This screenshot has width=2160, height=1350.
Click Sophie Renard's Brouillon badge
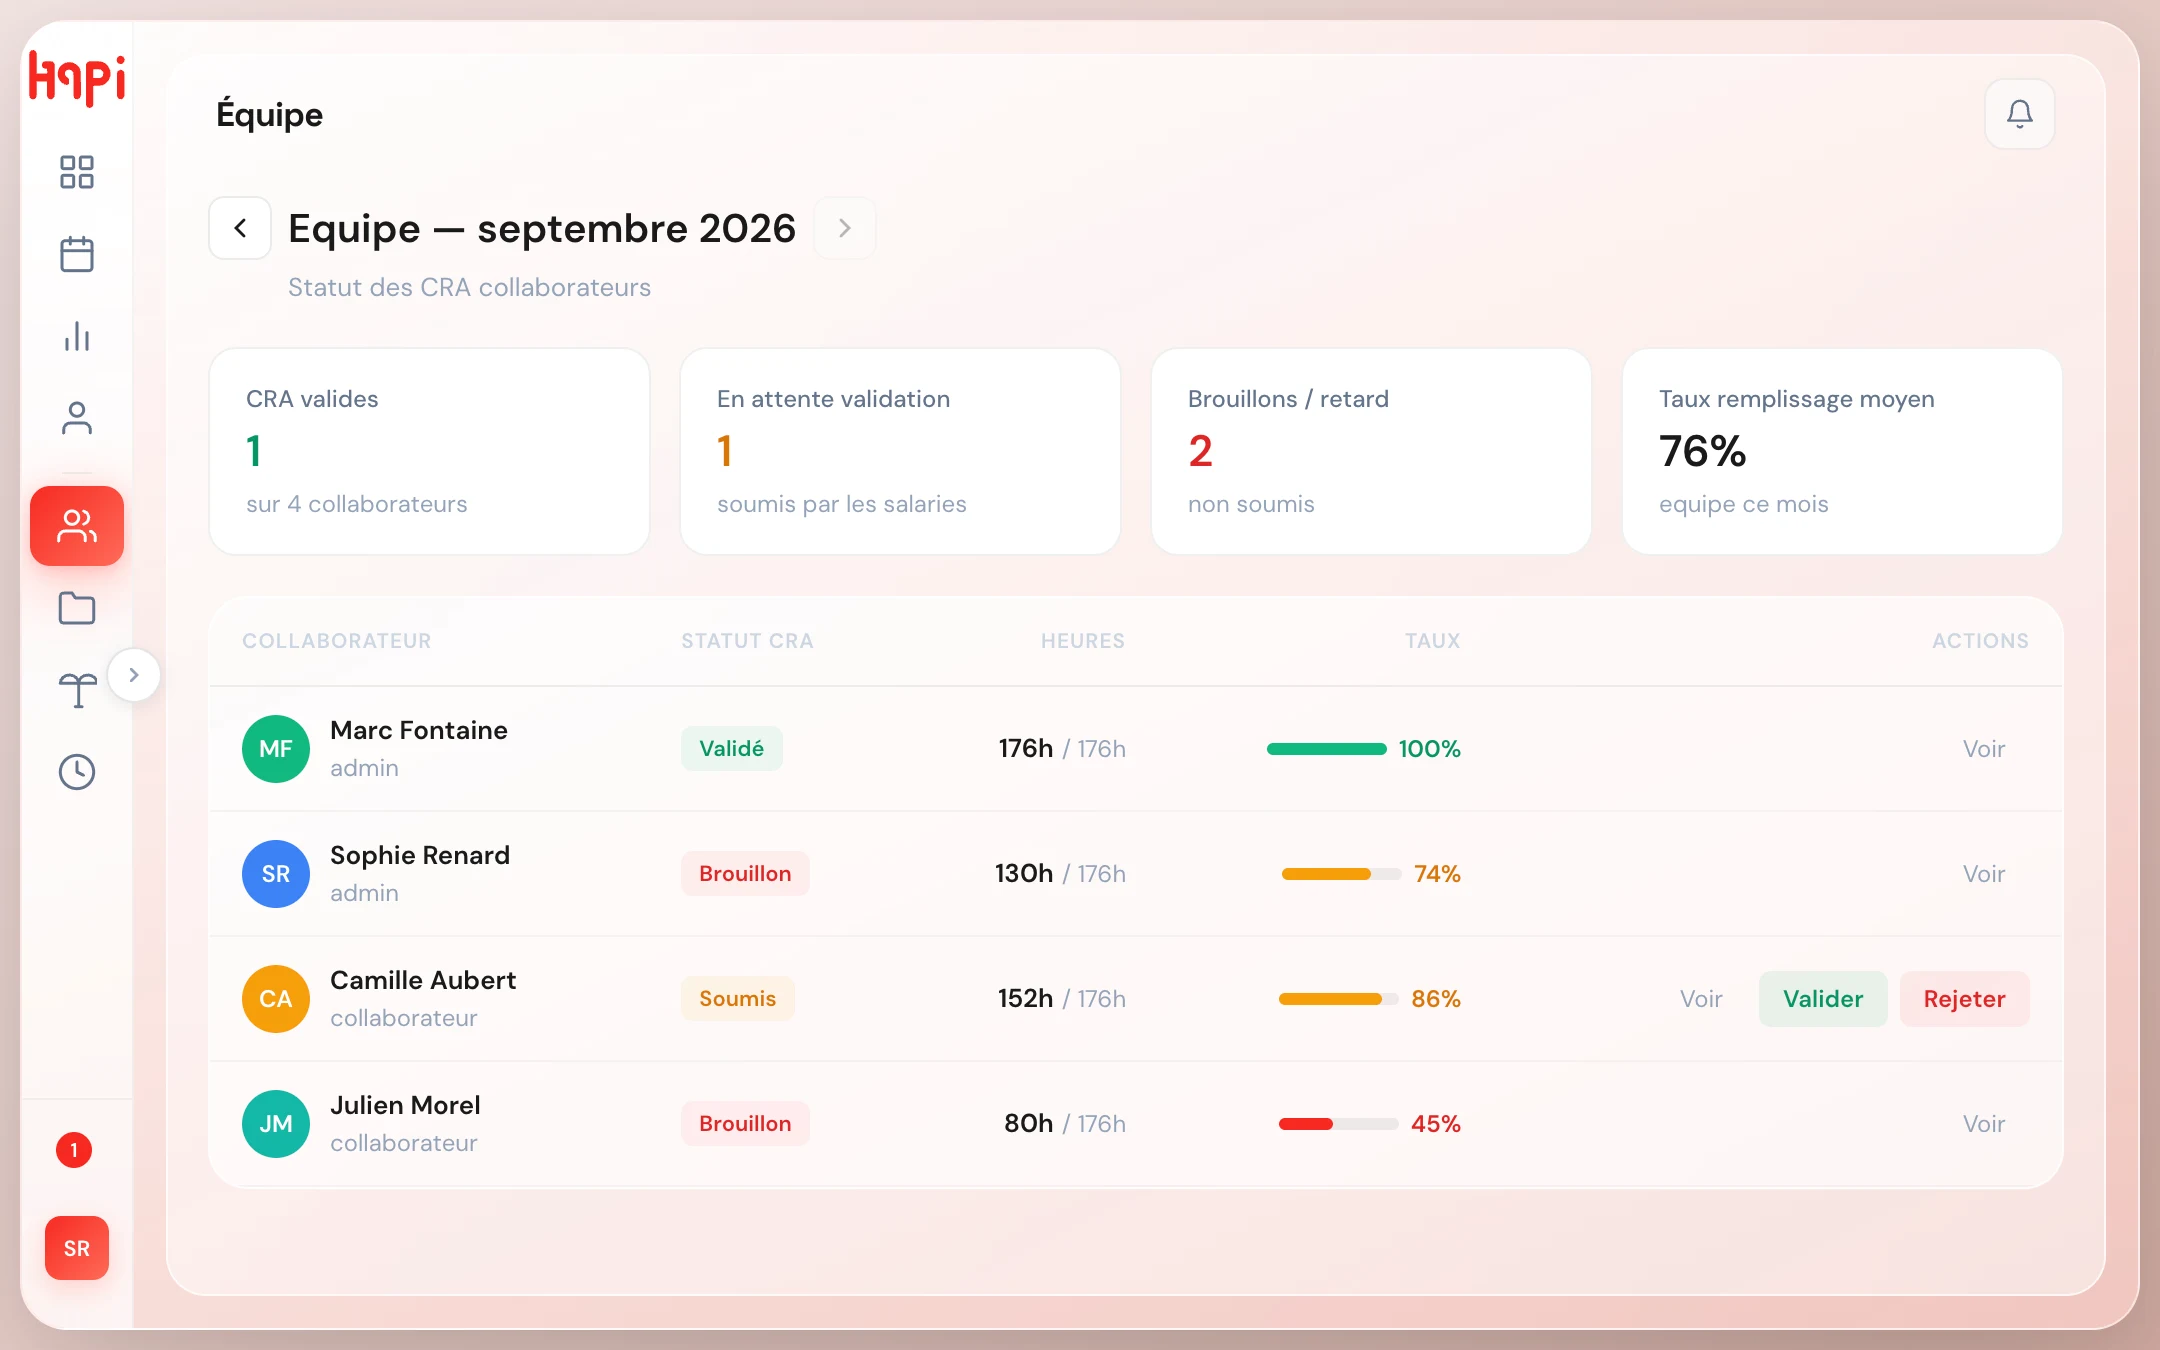coord(746,874)
